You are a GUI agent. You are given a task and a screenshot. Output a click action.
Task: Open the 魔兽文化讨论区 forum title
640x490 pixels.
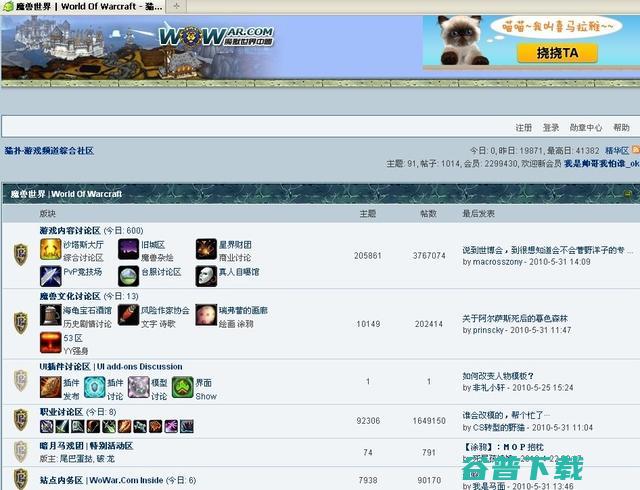pos(70,296)
